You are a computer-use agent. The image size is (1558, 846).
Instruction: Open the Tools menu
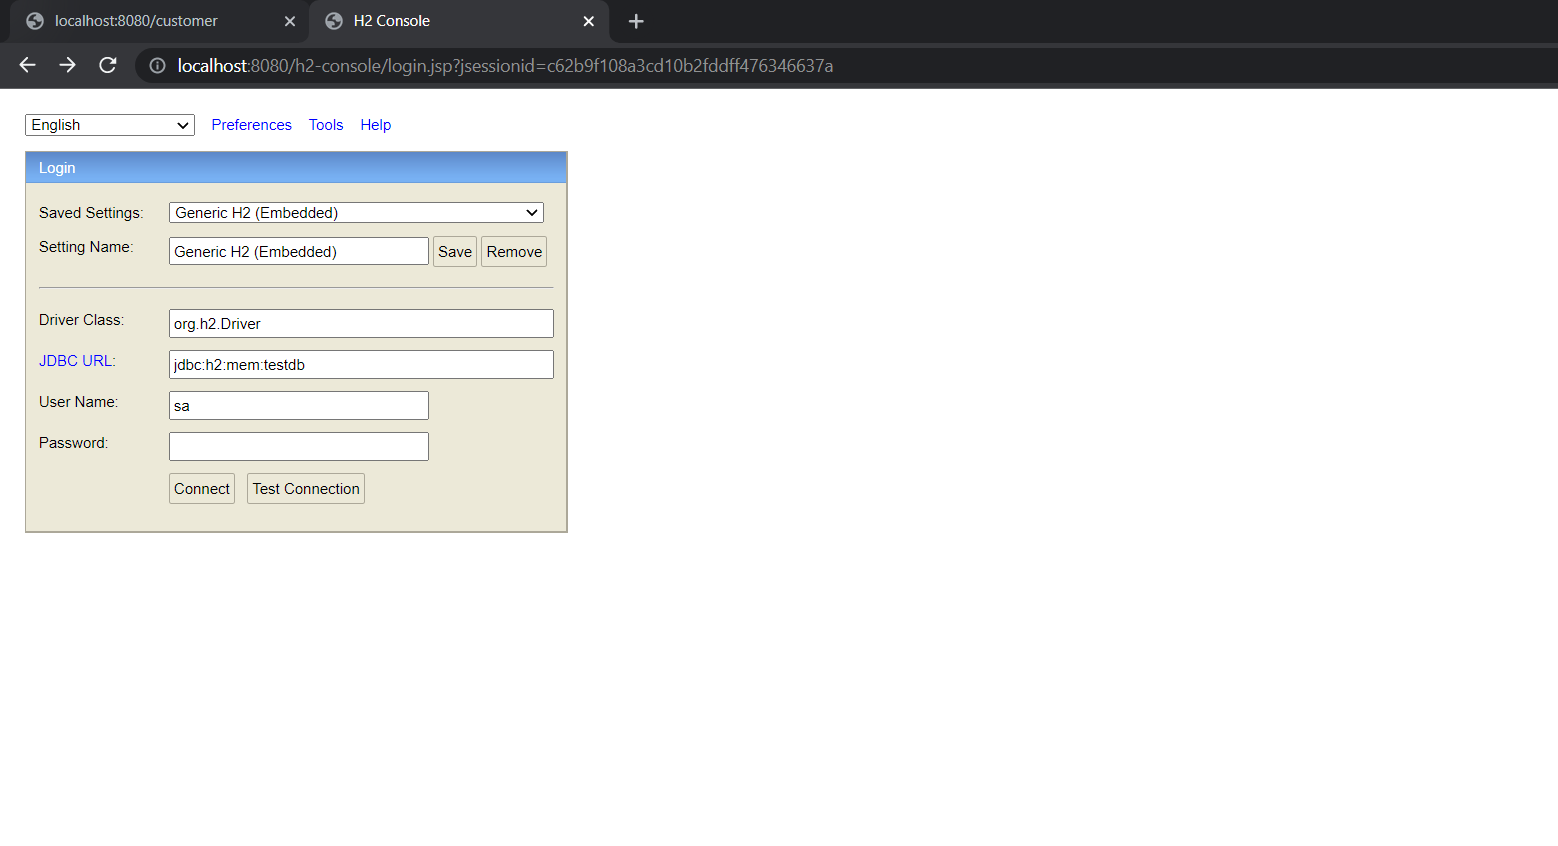coord(325,124)
